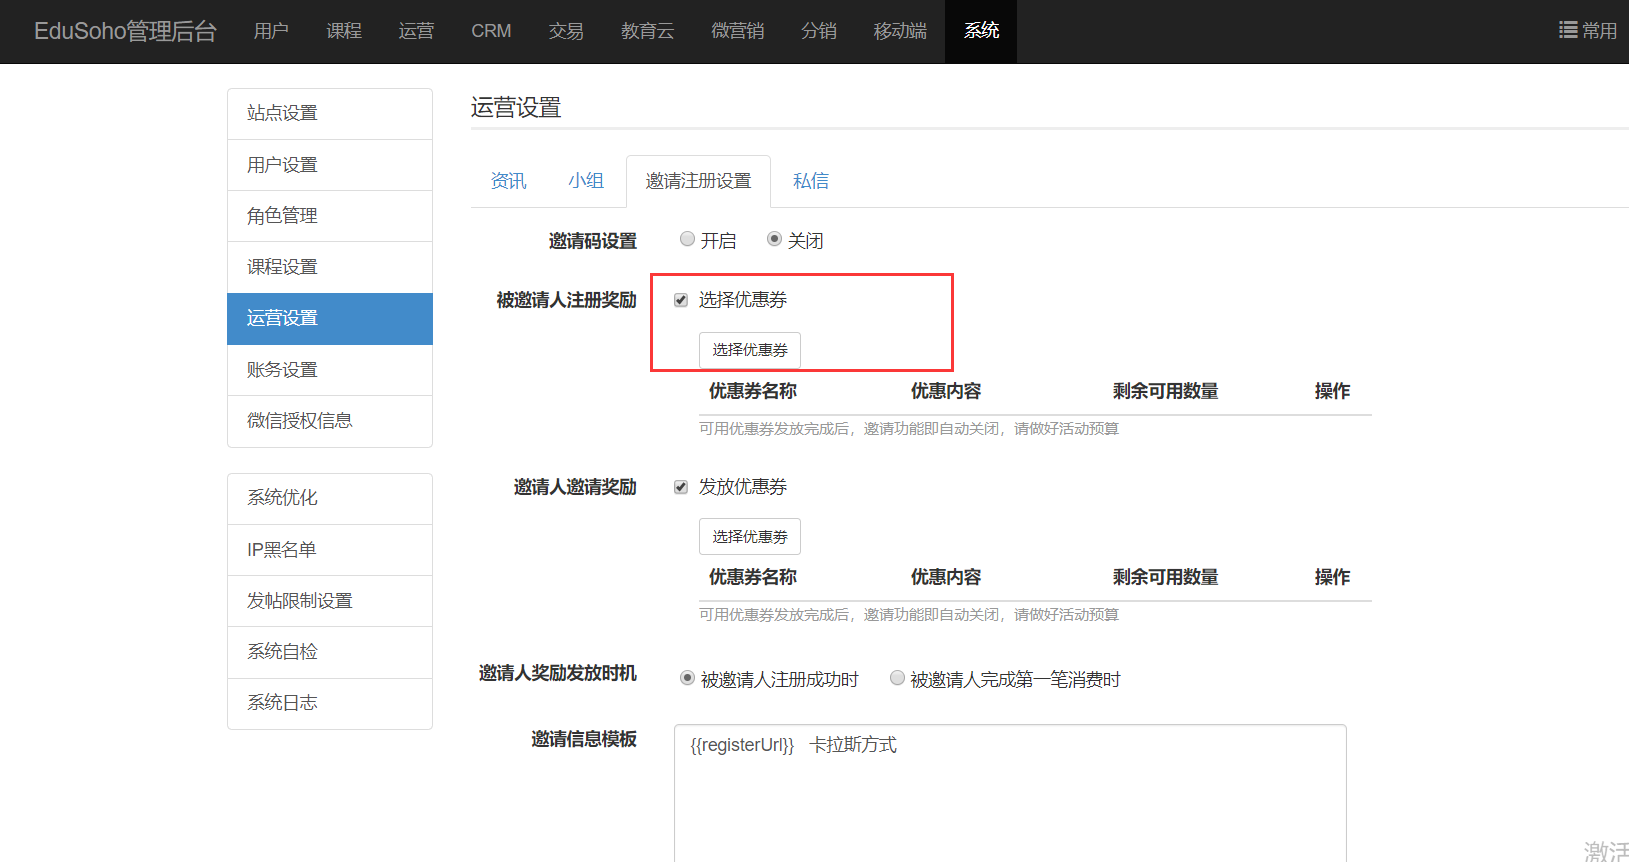The height and width of the screenshot is (862, 1629).
Task: Toggle the 发放优惠券 checkbox
Action: (x=681, y=487)
